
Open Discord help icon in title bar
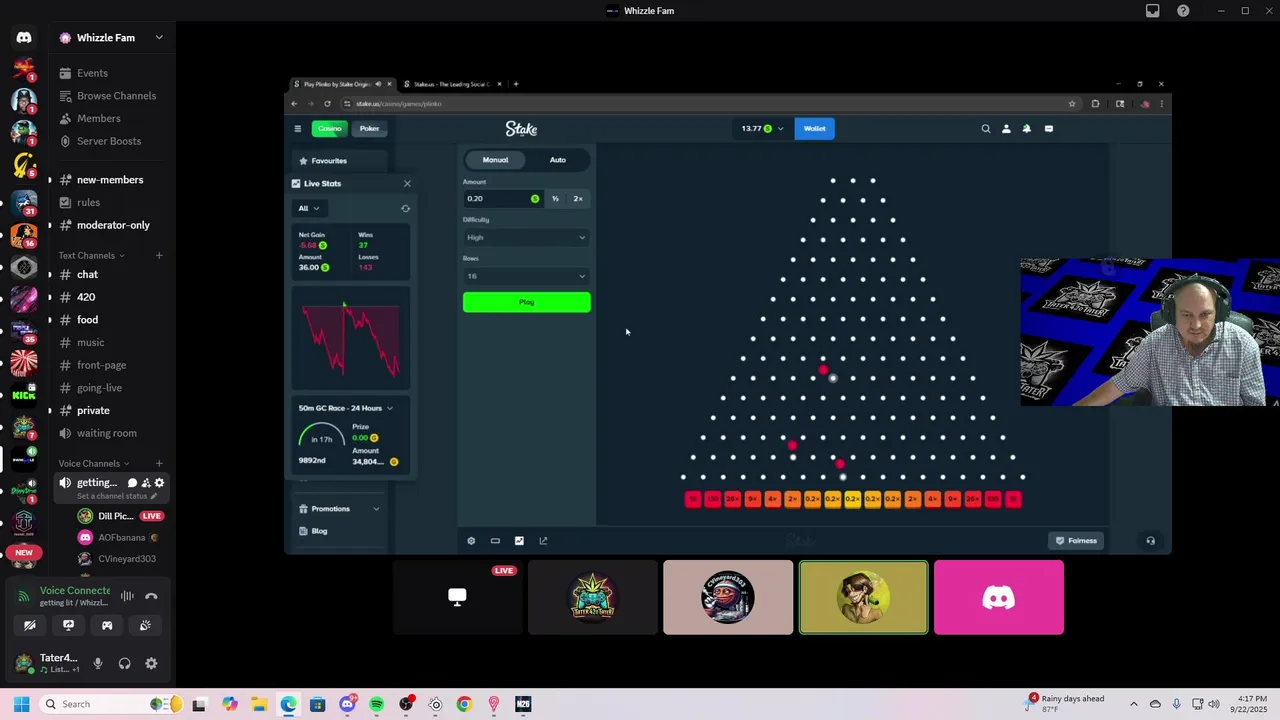tap(1184, 11)
